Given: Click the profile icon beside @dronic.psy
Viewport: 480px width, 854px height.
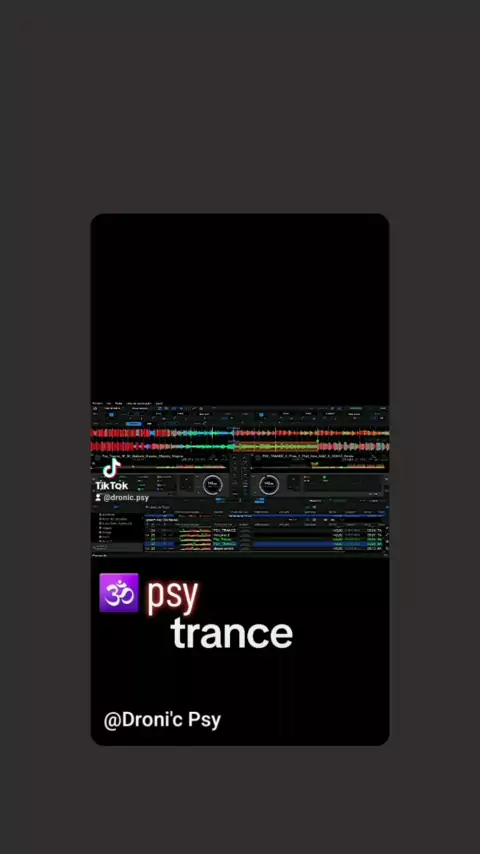Looking at the screenshot, I should (98, 498).
